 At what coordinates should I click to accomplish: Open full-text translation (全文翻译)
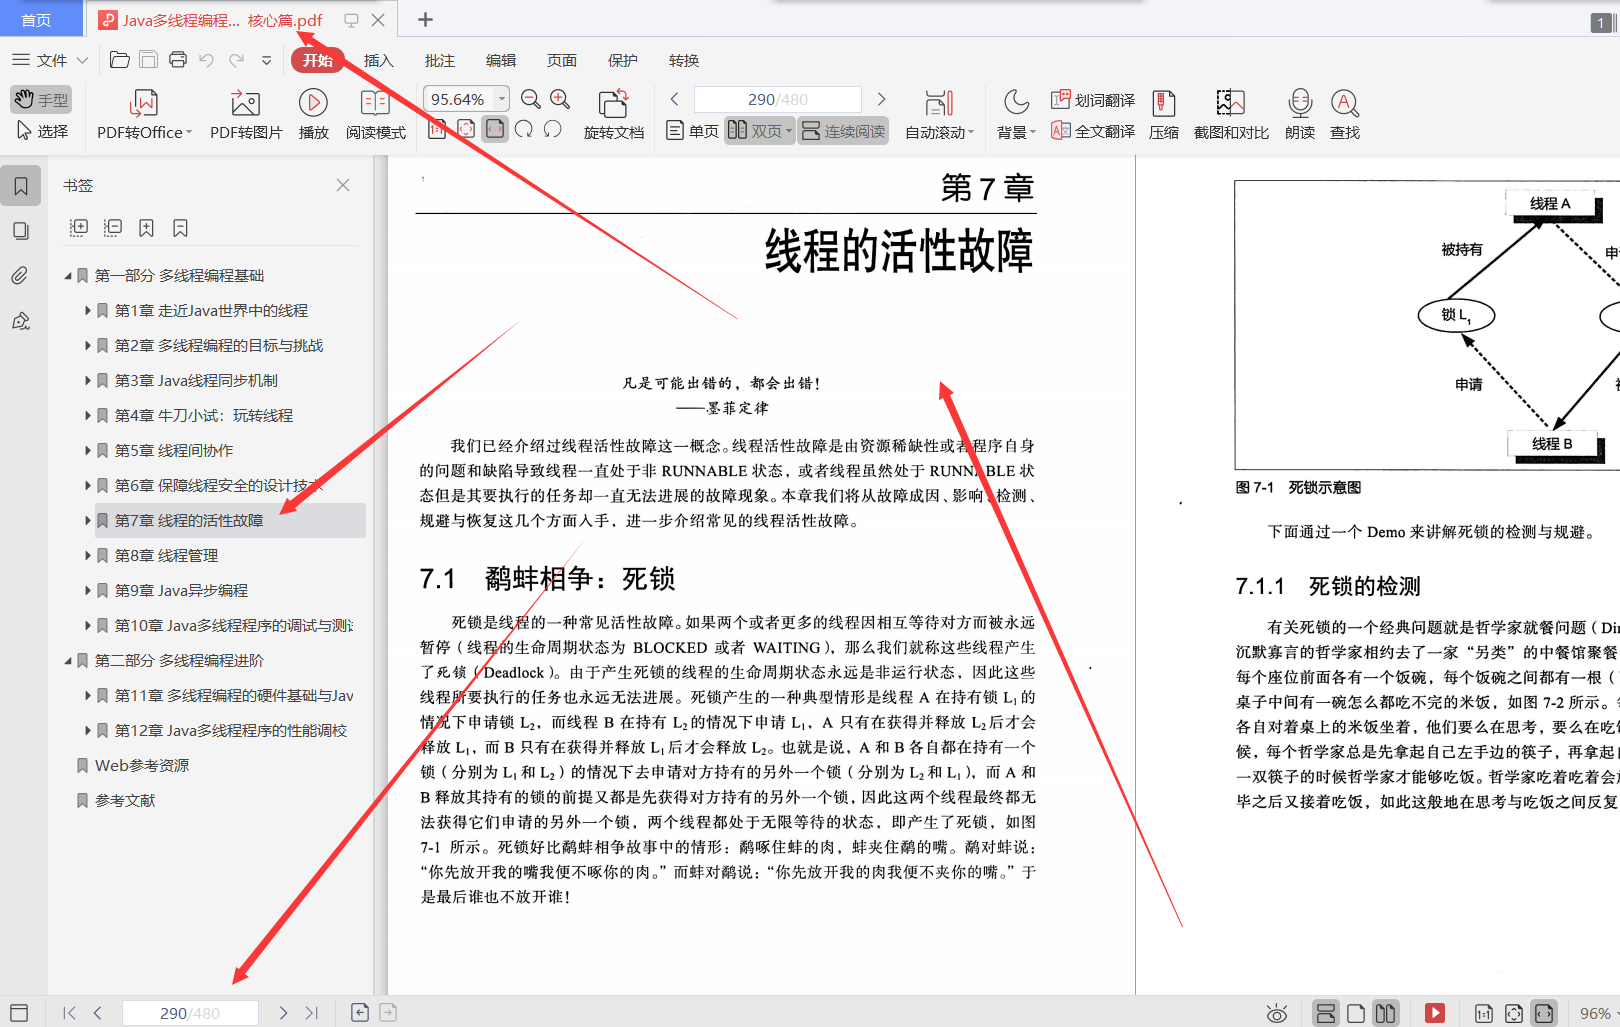click(1093, 131)
